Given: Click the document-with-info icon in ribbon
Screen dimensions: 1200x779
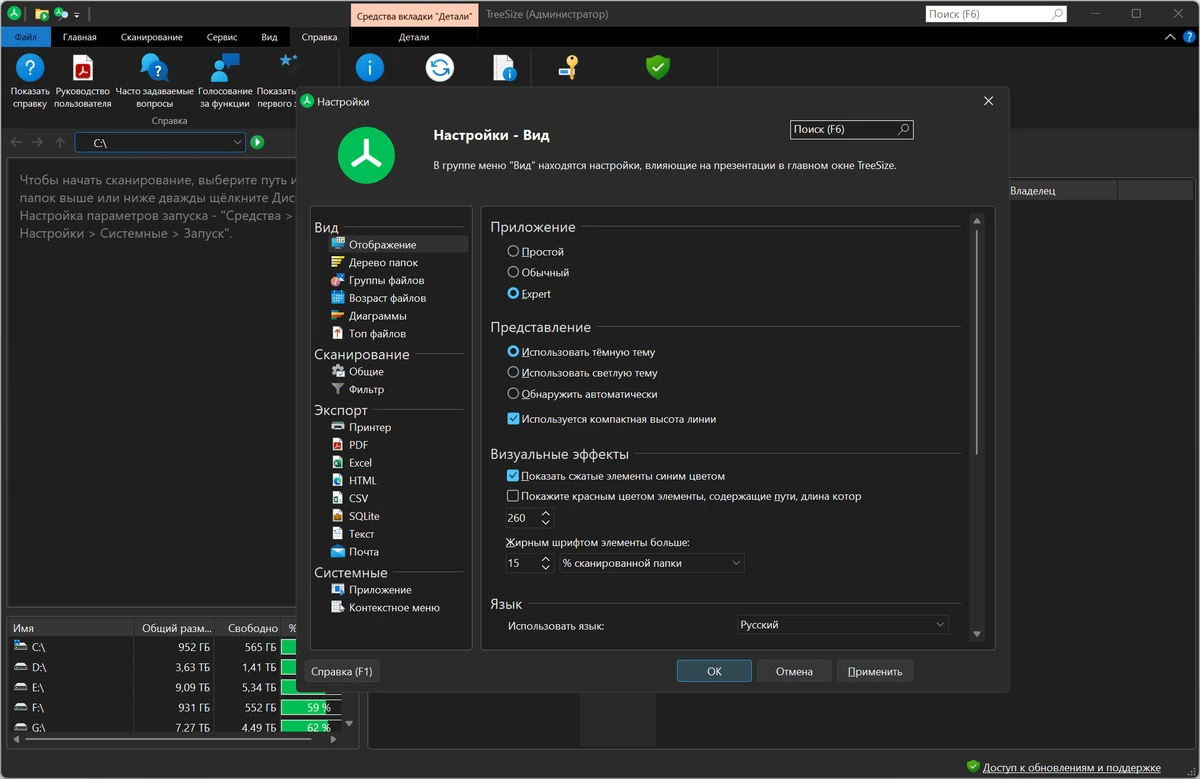Looking at the screenshot, I should pyautogui.click(x=505, y=68).
